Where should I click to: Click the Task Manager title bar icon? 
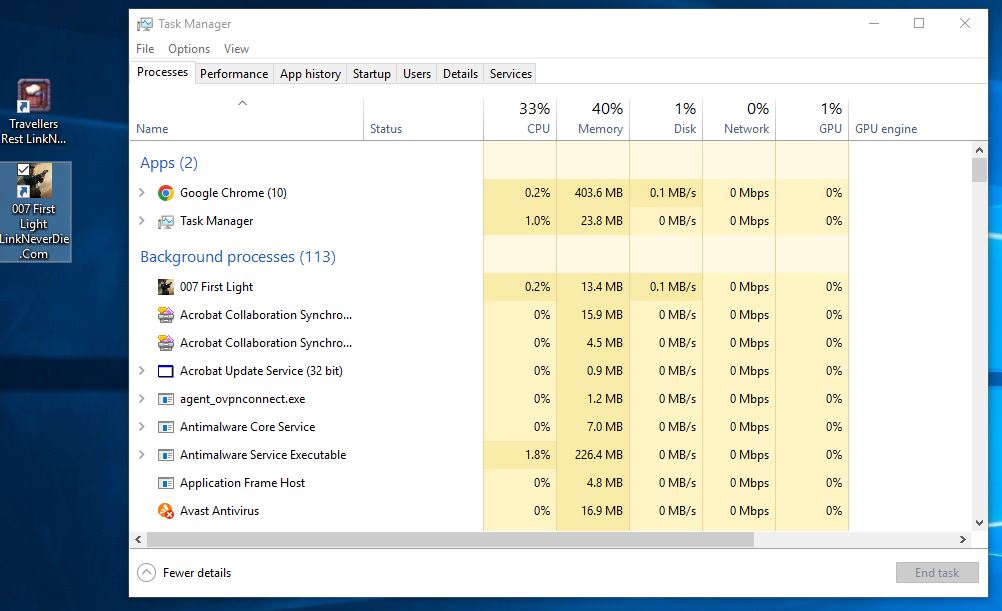[x=145, y=24]
